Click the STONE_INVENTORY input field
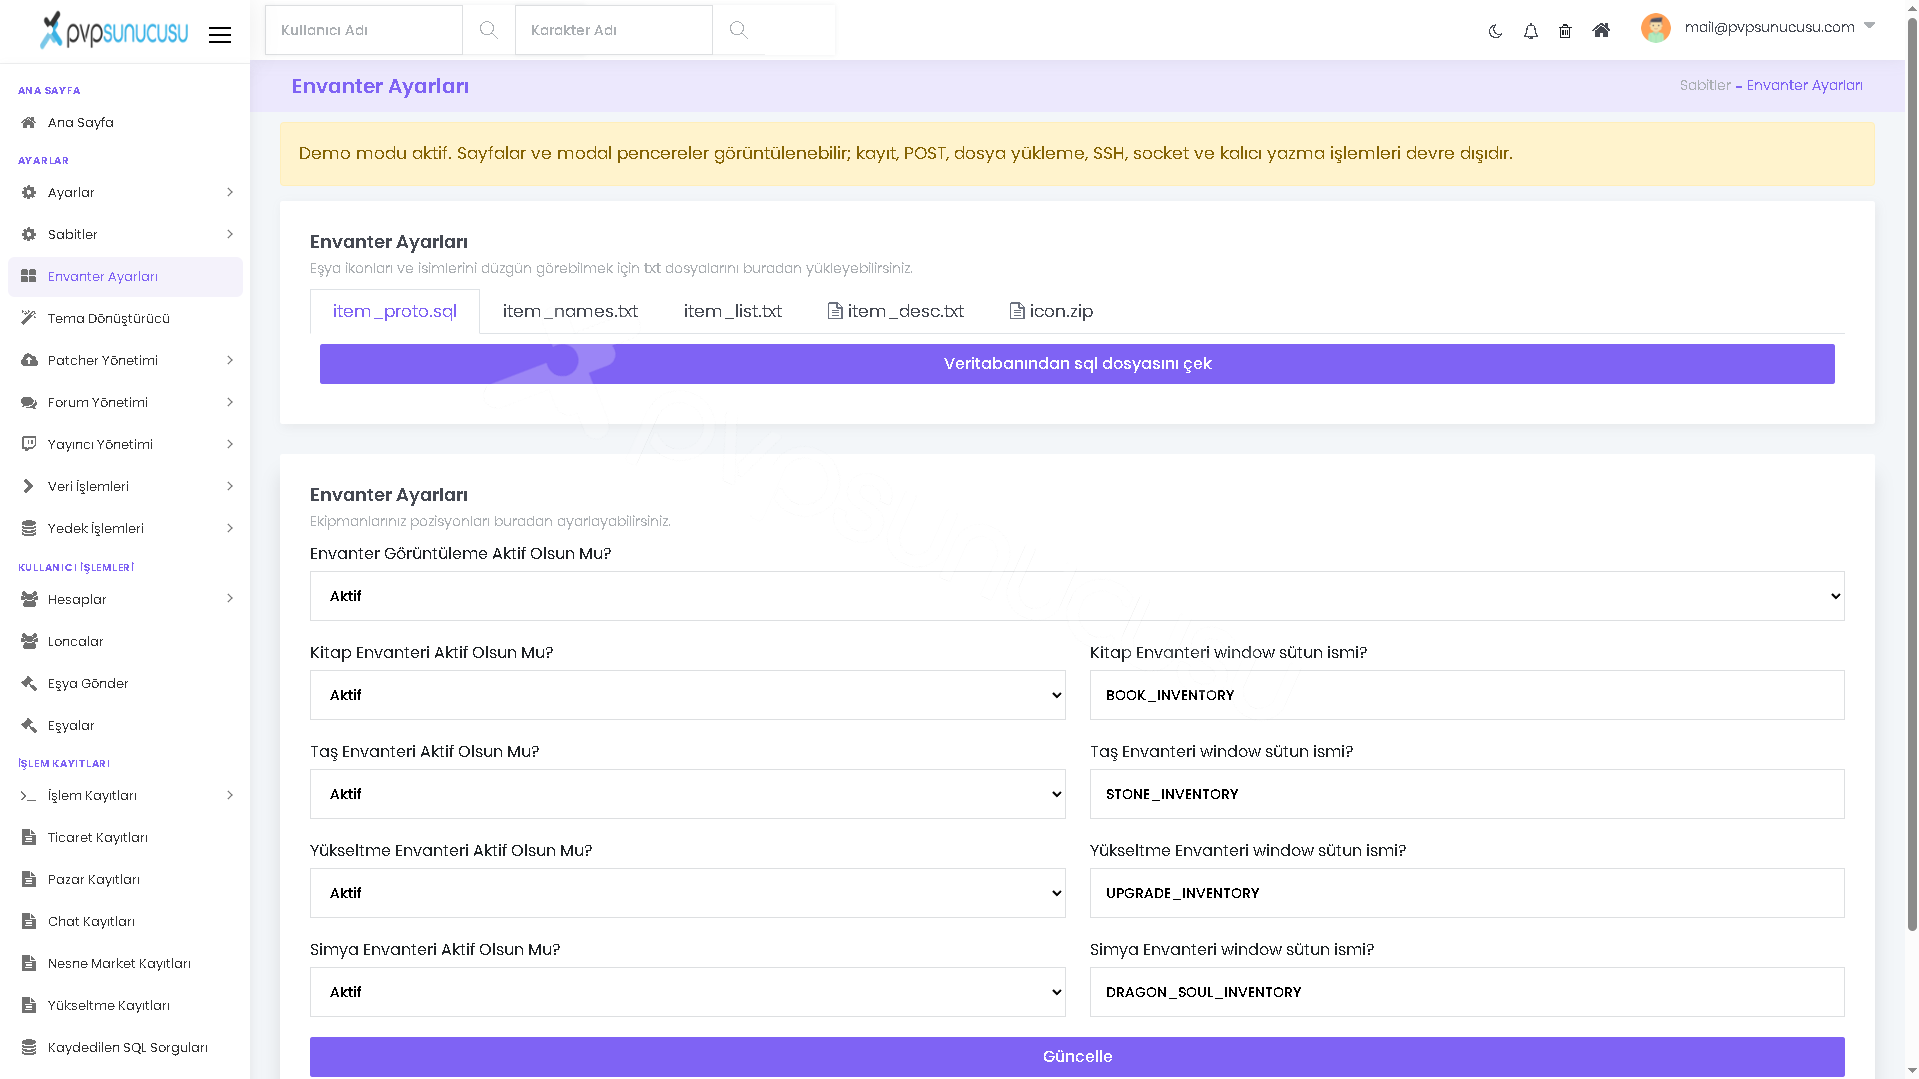Screen dimensions: 1919x1079 pyautogui.click(x=1467, y=794)
